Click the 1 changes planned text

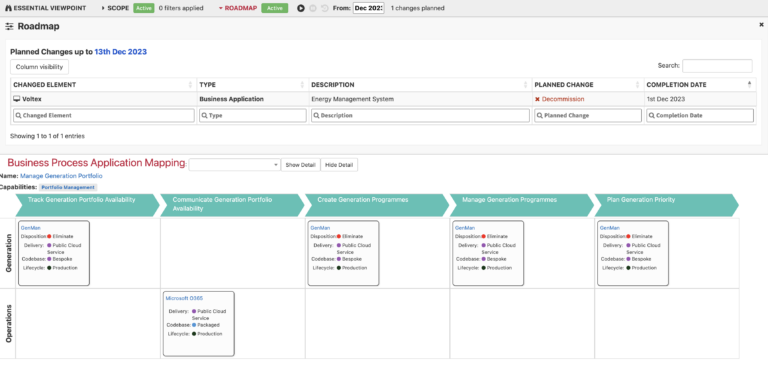pos(418,8)
